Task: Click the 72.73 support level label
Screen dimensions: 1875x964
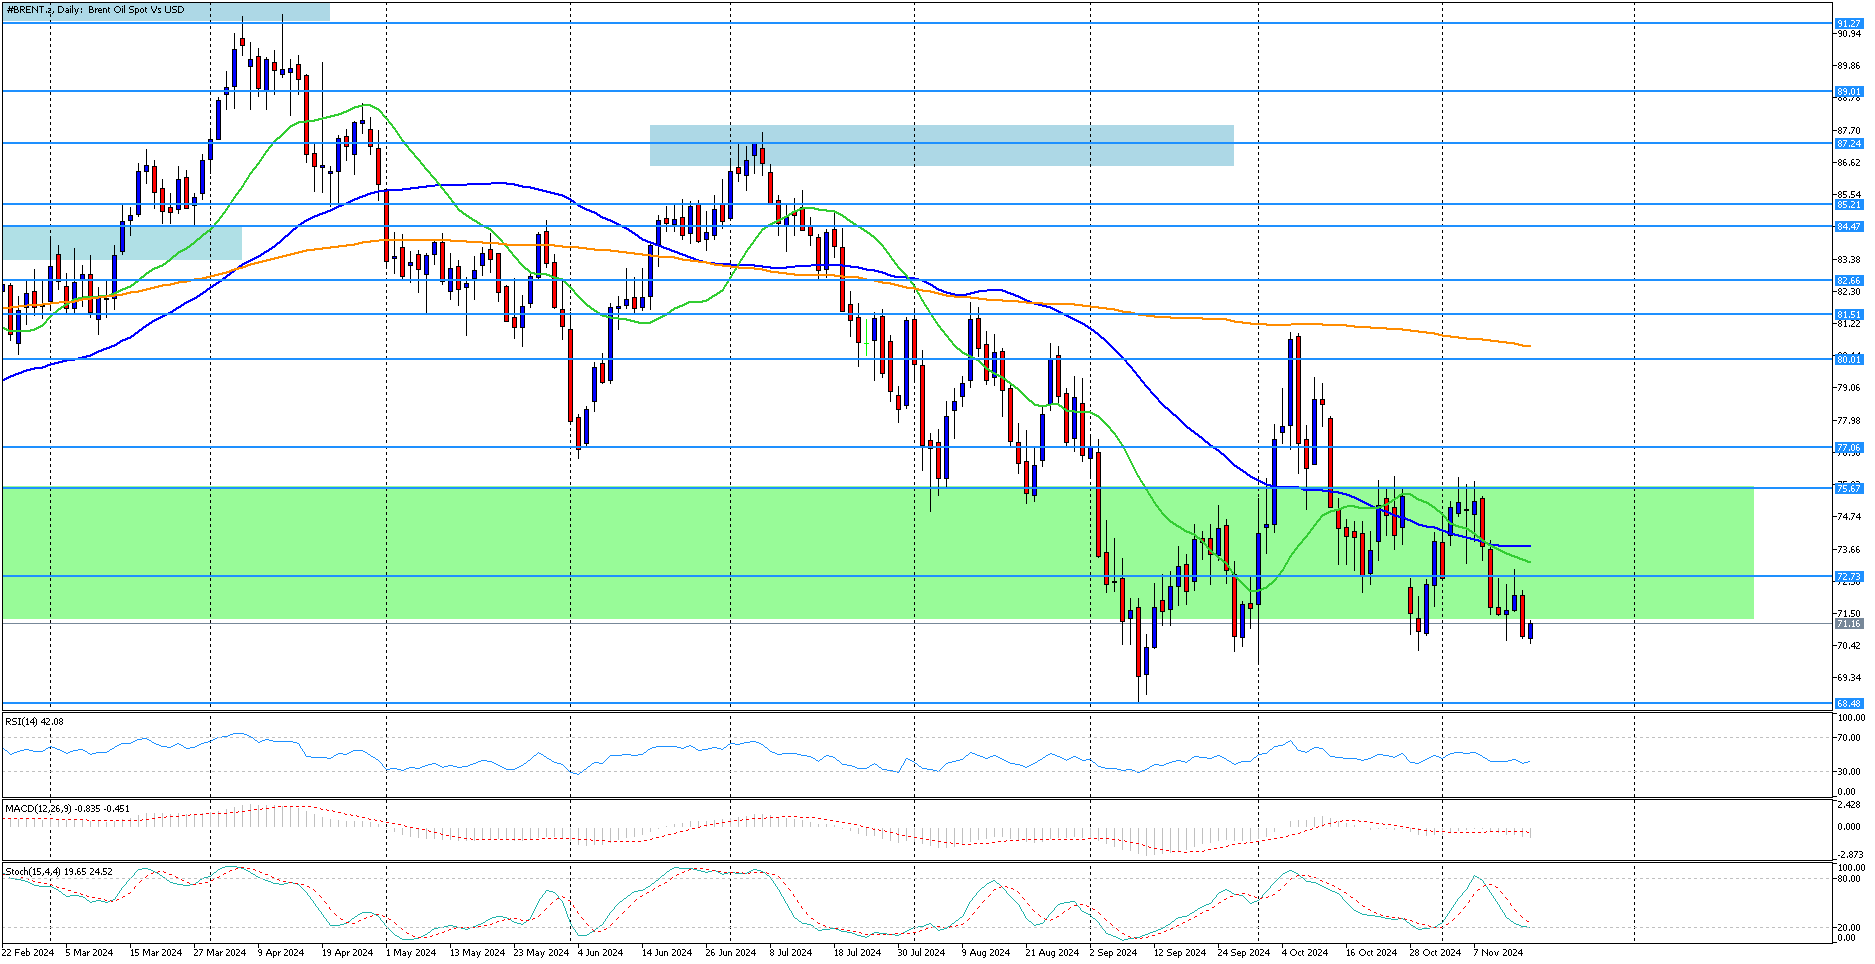Action: coord(1848,577)
